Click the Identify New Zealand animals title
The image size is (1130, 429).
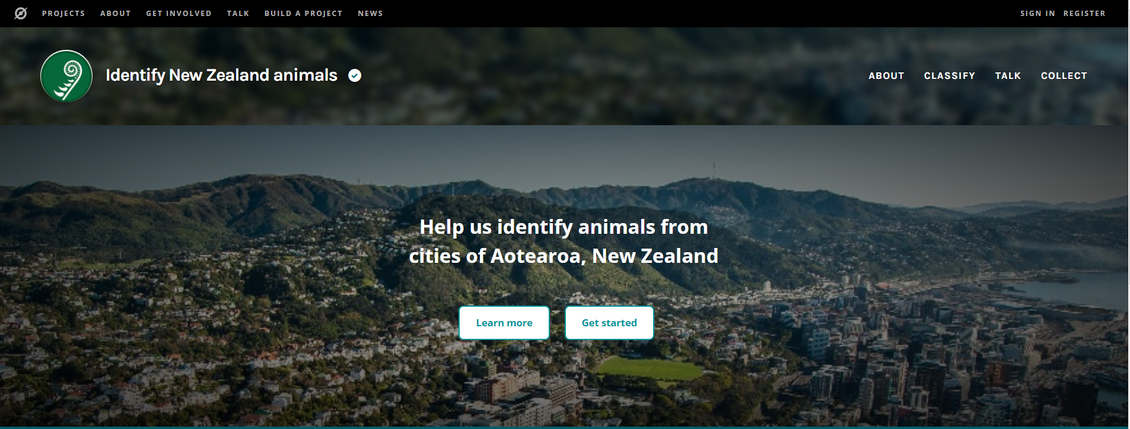(221, 75)
